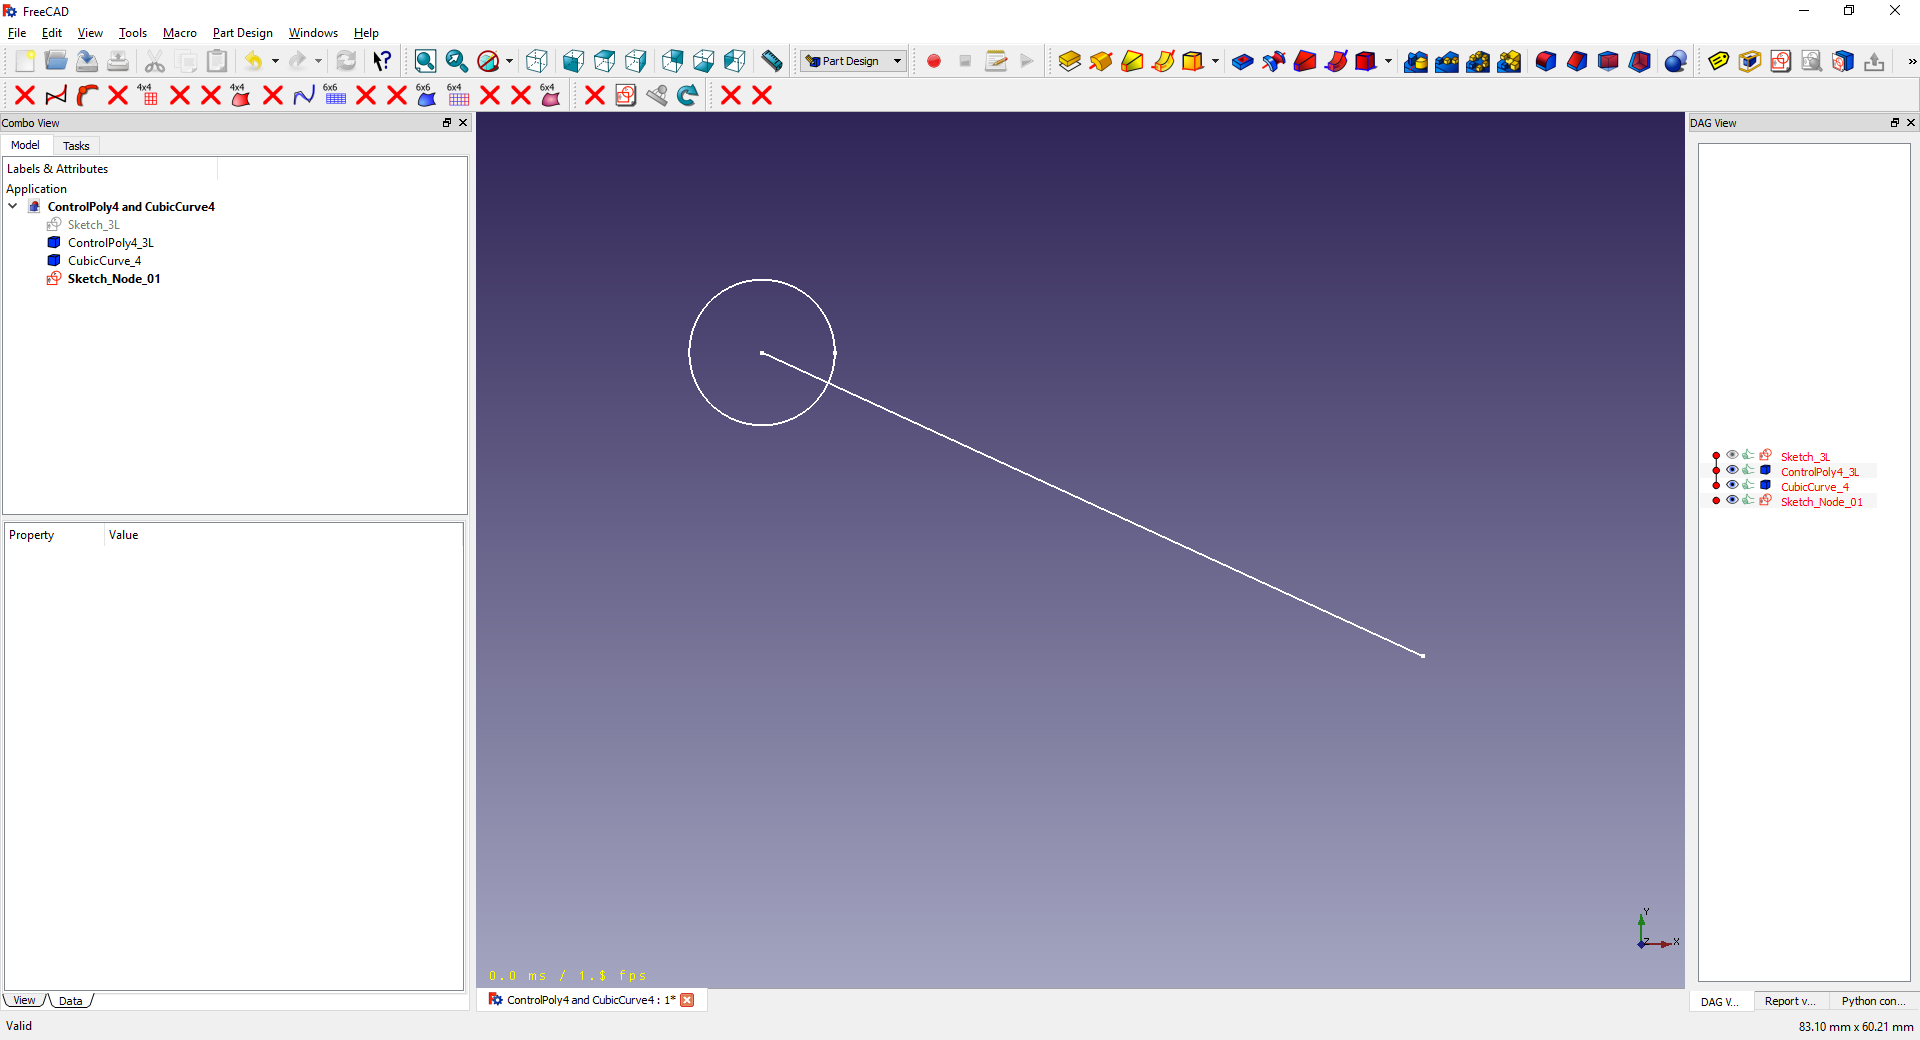Click the green state icon for Sketch_Node_01

click(1748, 500)
